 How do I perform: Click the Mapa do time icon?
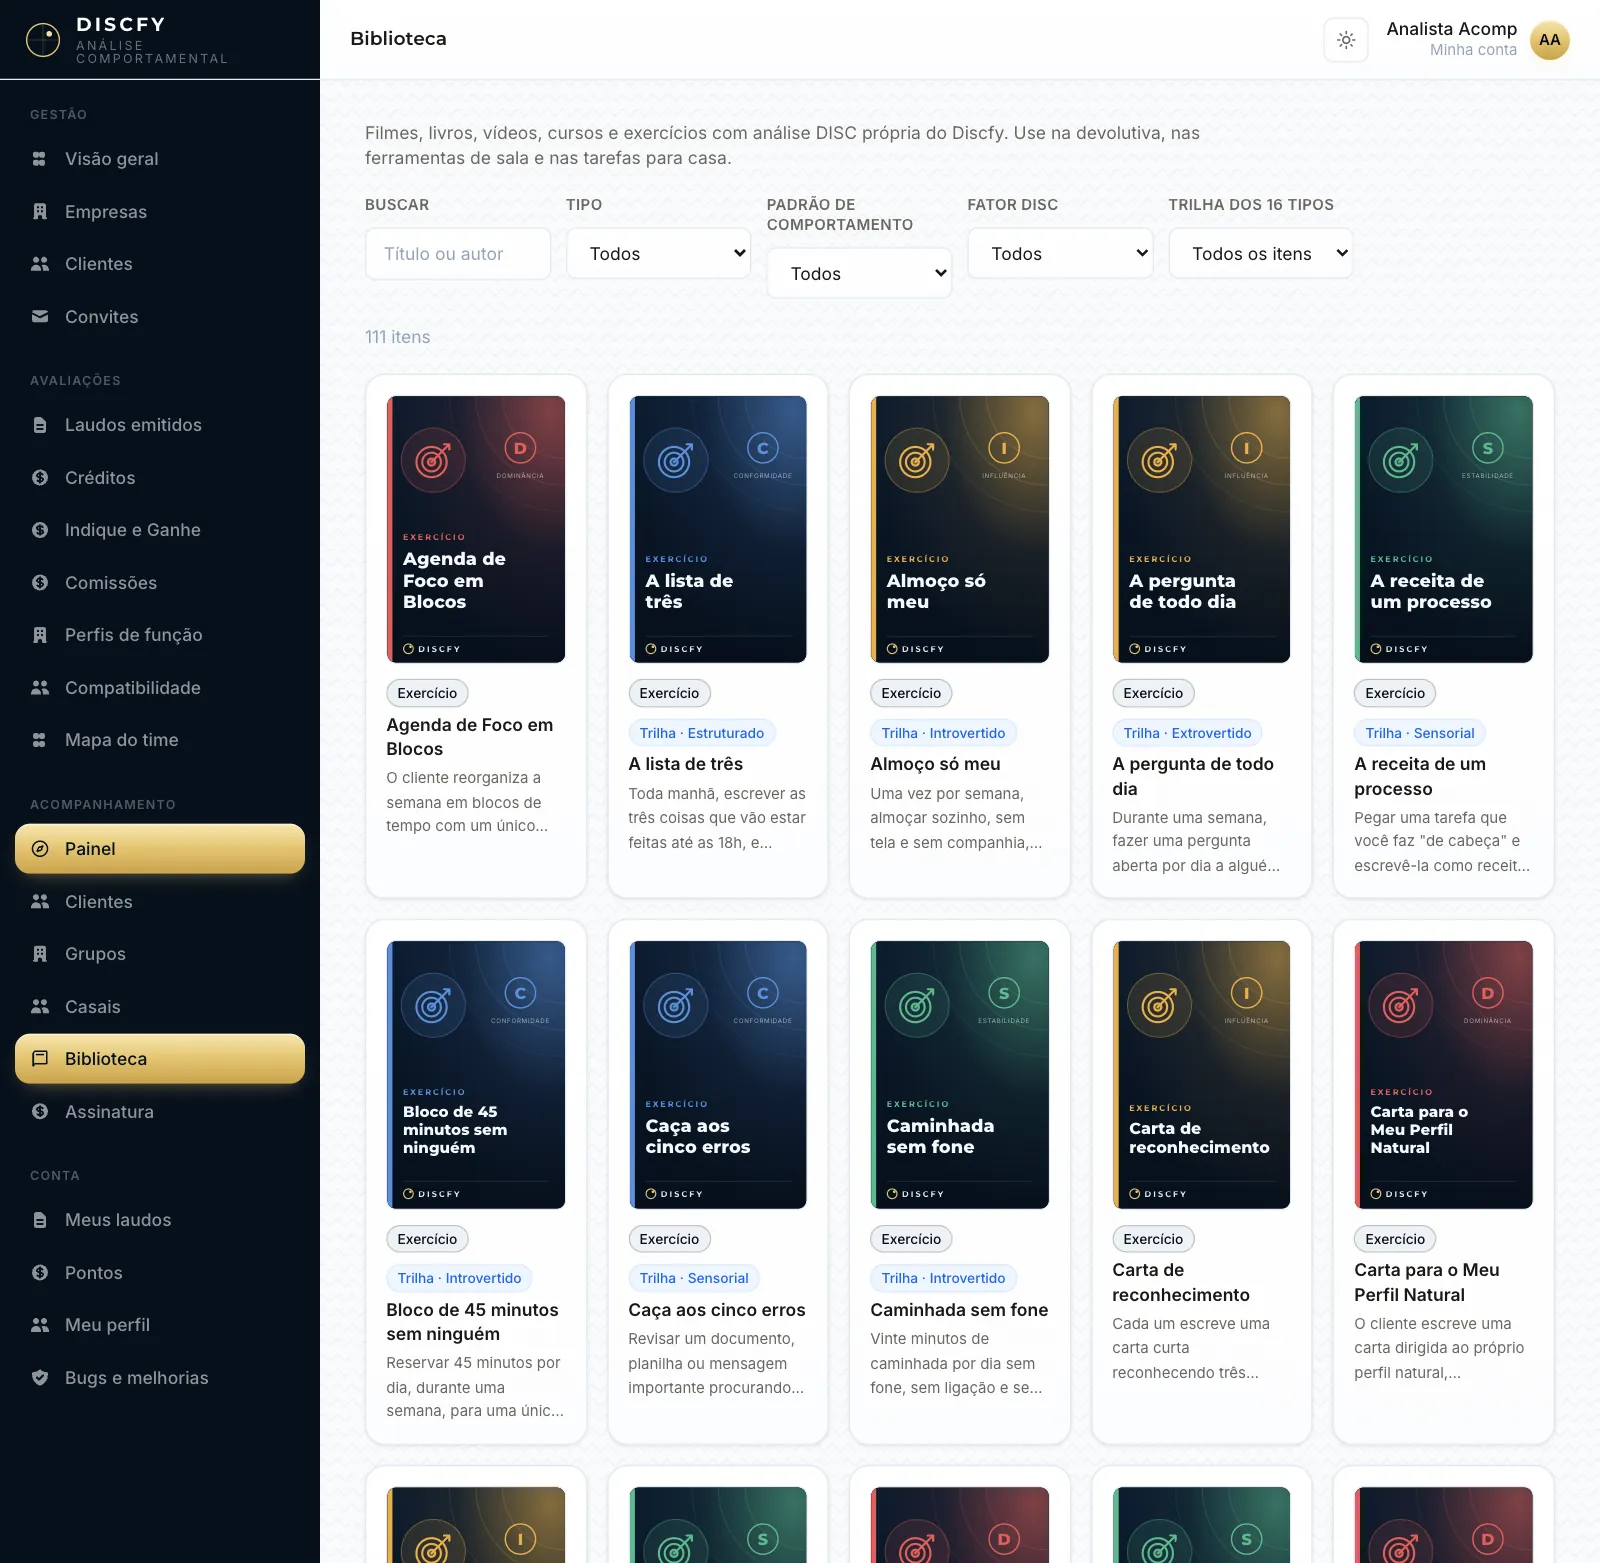coord(40,740)
